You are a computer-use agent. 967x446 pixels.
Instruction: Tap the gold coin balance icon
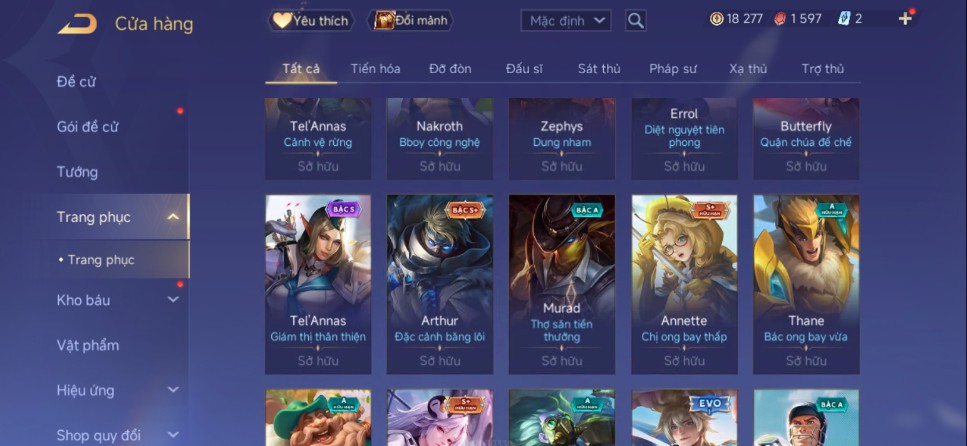(x=716, y=19)
